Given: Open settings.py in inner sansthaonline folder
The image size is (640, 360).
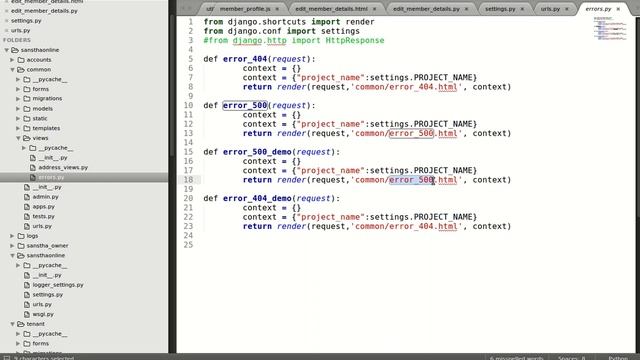Looking at the screenshot, I should pyautogui.click(x=48, y=295).
